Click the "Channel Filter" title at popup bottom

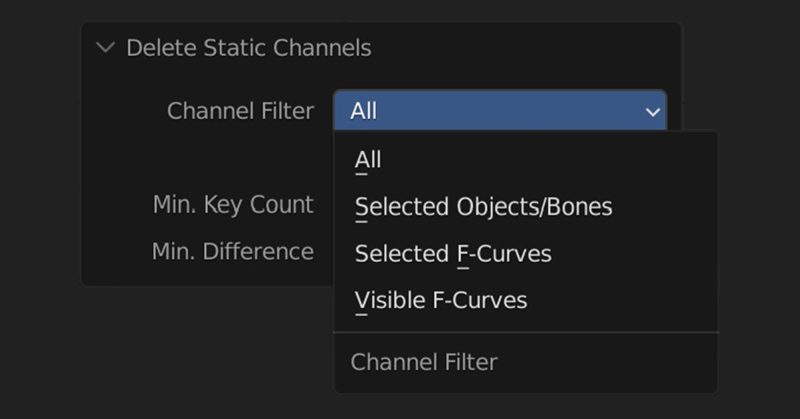424,362
